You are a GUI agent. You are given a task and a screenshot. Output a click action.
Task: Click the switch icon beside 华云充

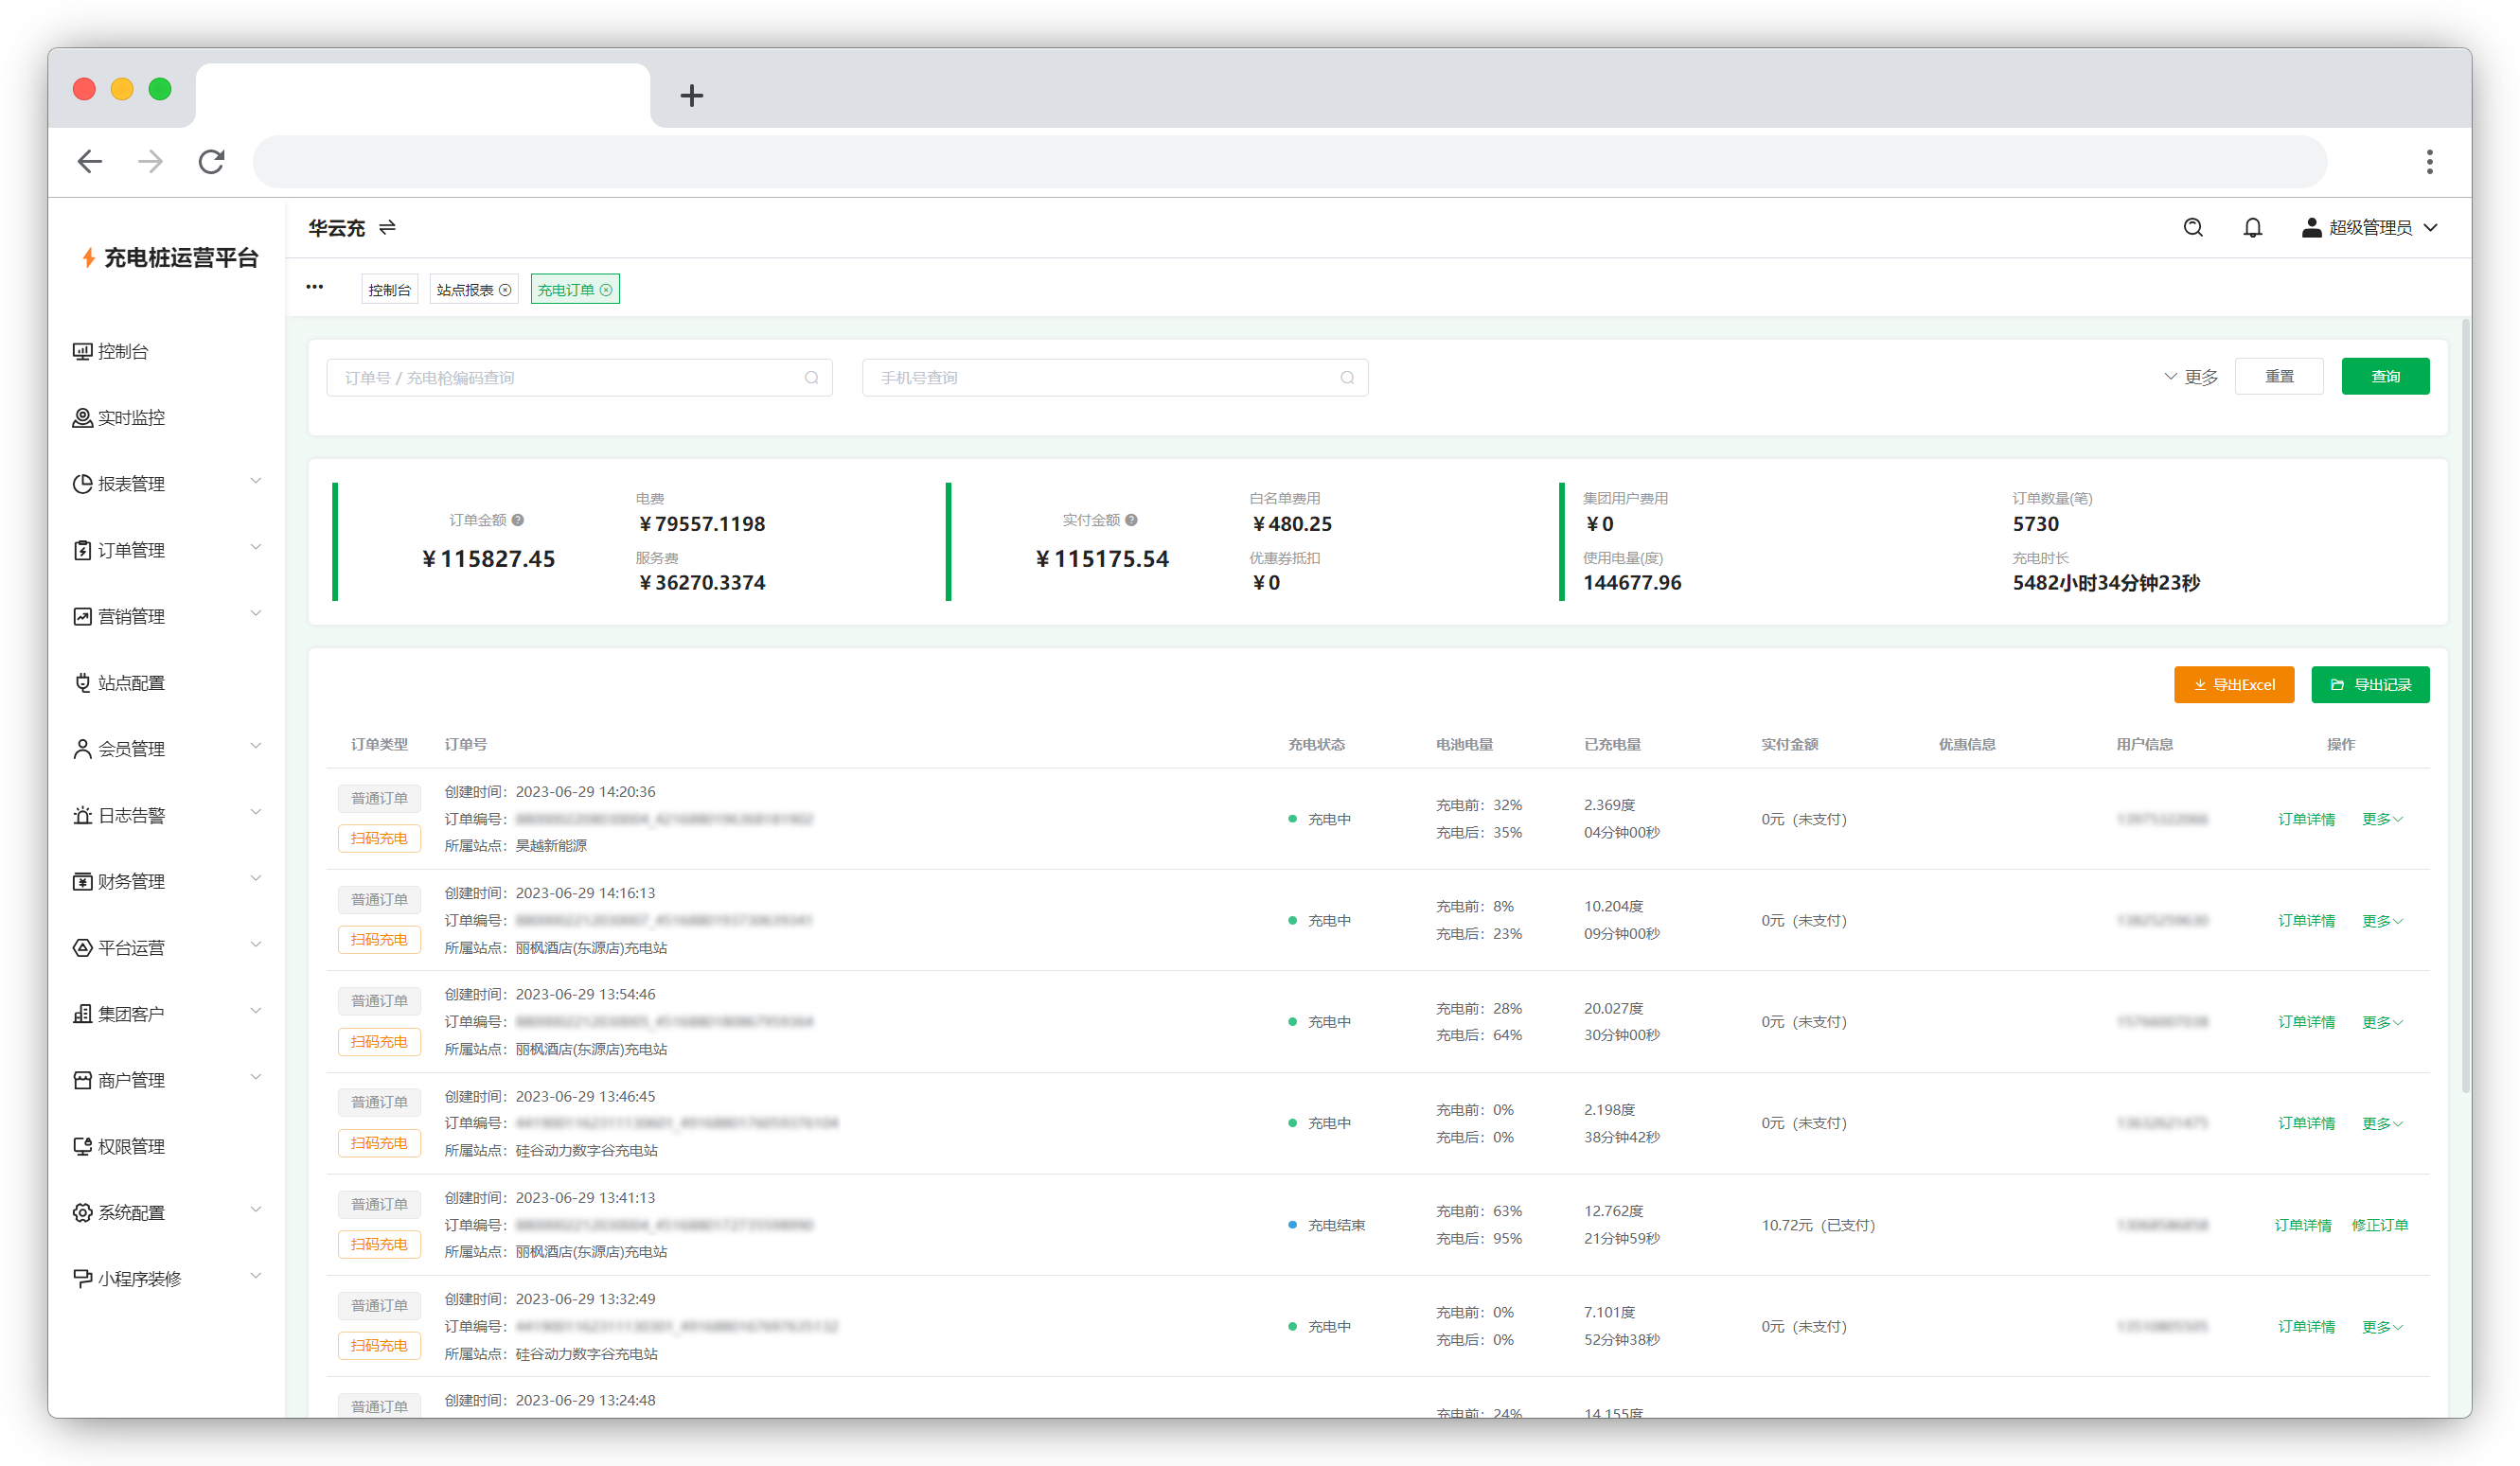387,228
